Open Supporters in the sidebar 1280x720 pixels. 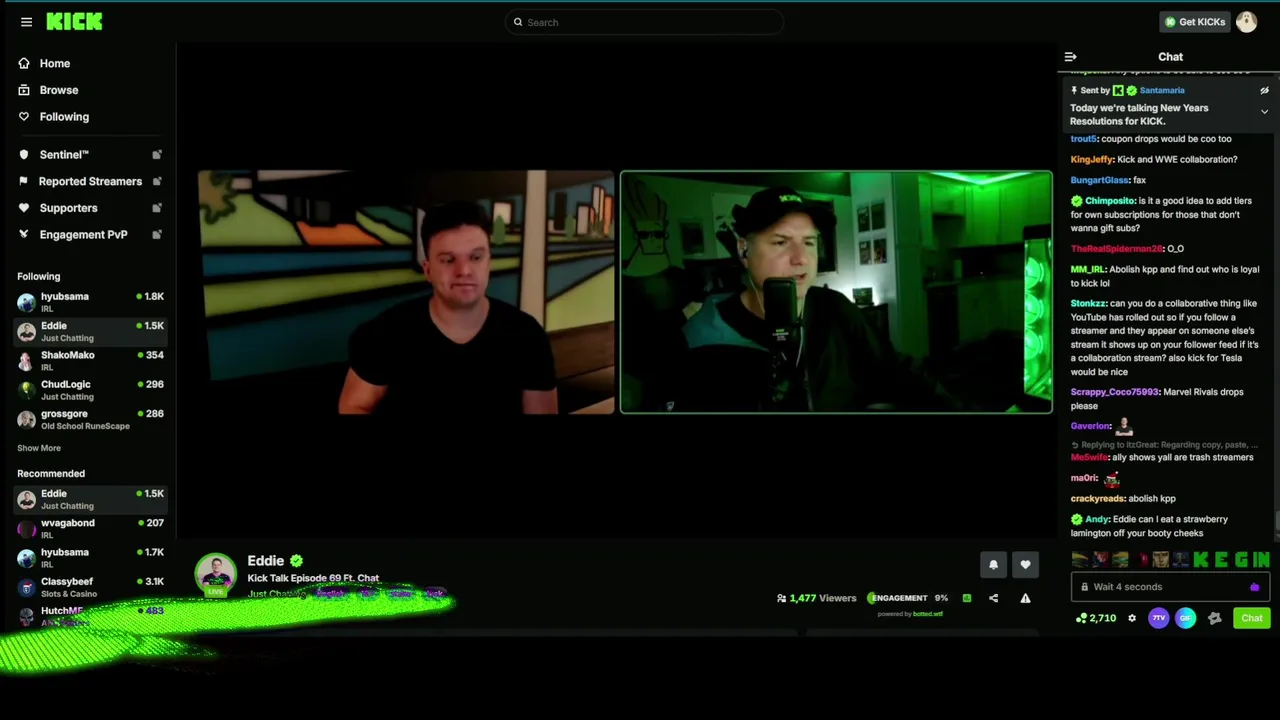68,208
